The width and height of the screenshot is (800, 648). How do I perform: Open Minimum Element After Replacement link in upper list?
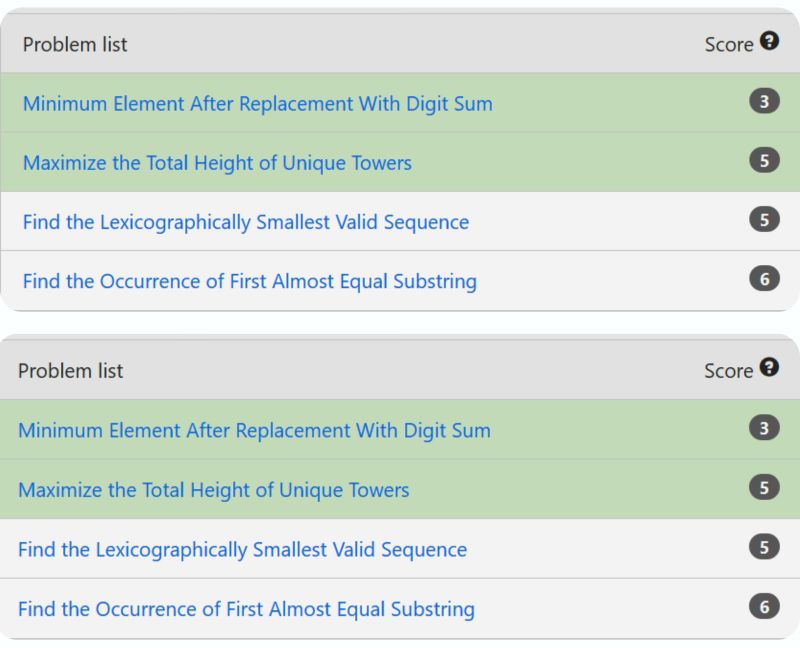point(257,103)
